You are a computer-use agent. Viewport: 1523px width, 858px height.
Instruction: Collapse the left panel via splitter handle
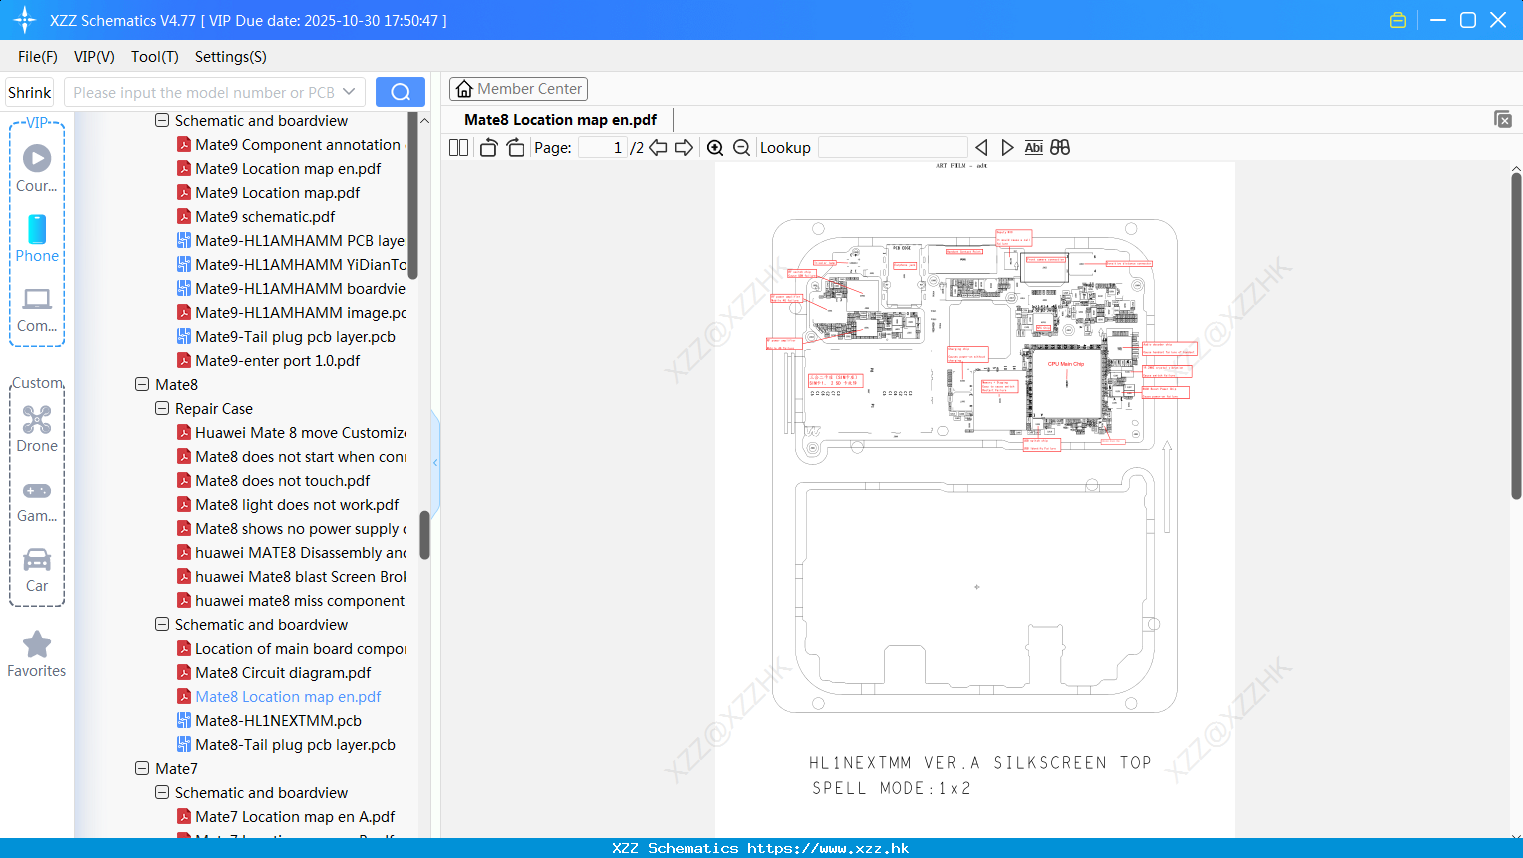435,462
